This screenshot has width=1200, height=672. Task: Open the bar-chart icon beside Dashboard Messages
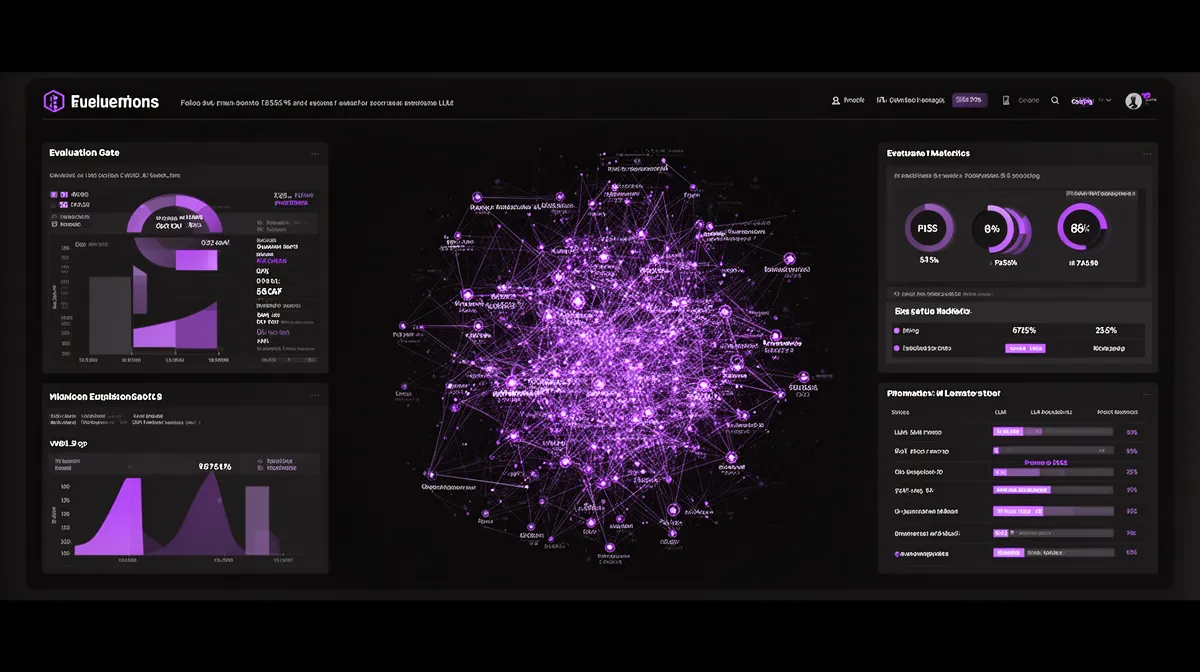click(x=882, y=100)
